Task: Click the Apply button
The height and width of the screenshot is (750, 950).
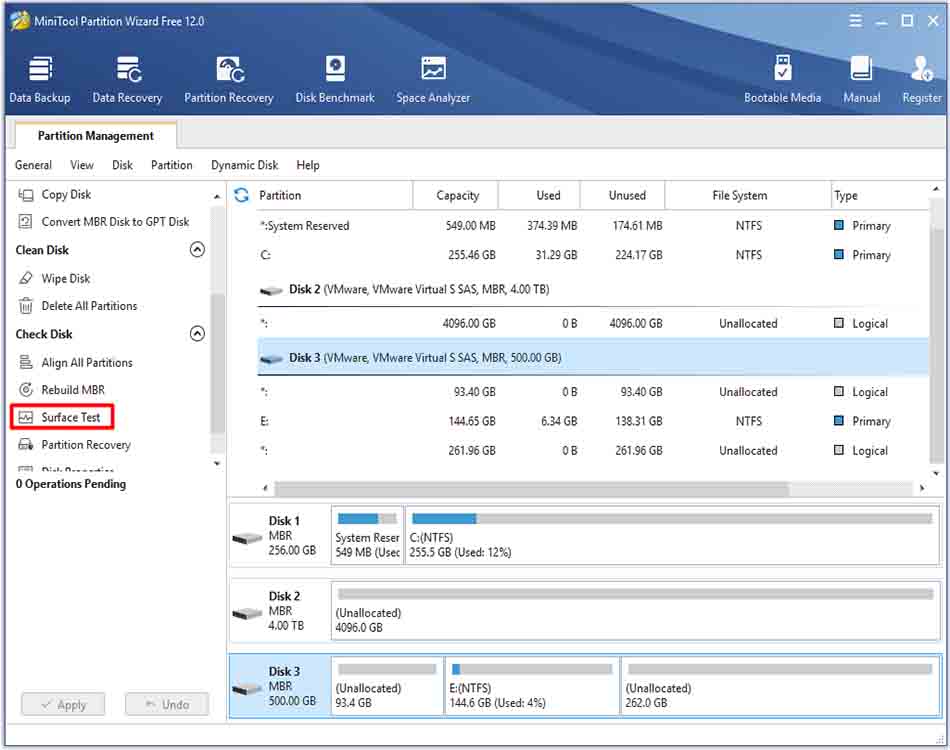Action: 62,704
